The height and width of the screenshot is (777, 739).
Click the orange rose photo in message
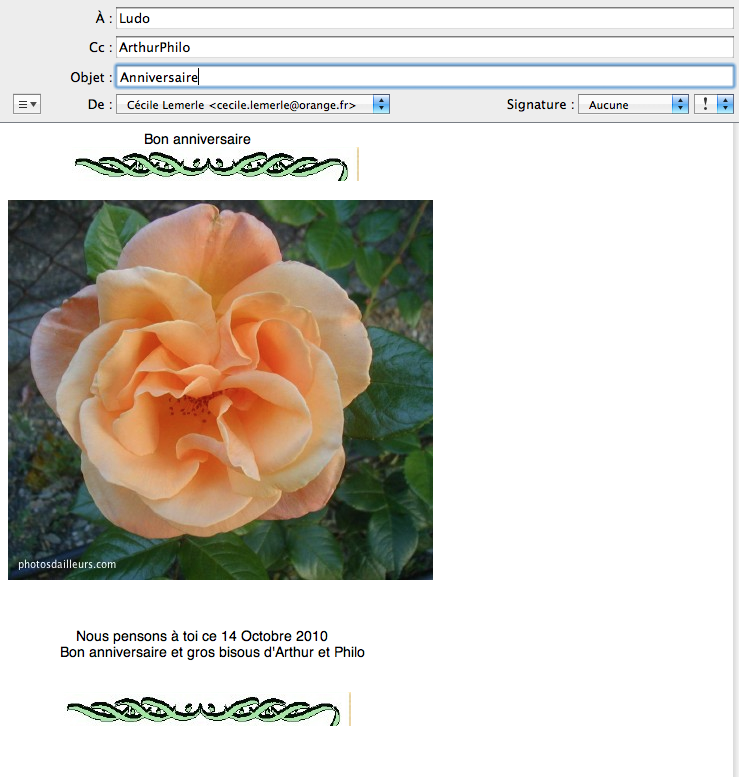[x=221, y=390]
